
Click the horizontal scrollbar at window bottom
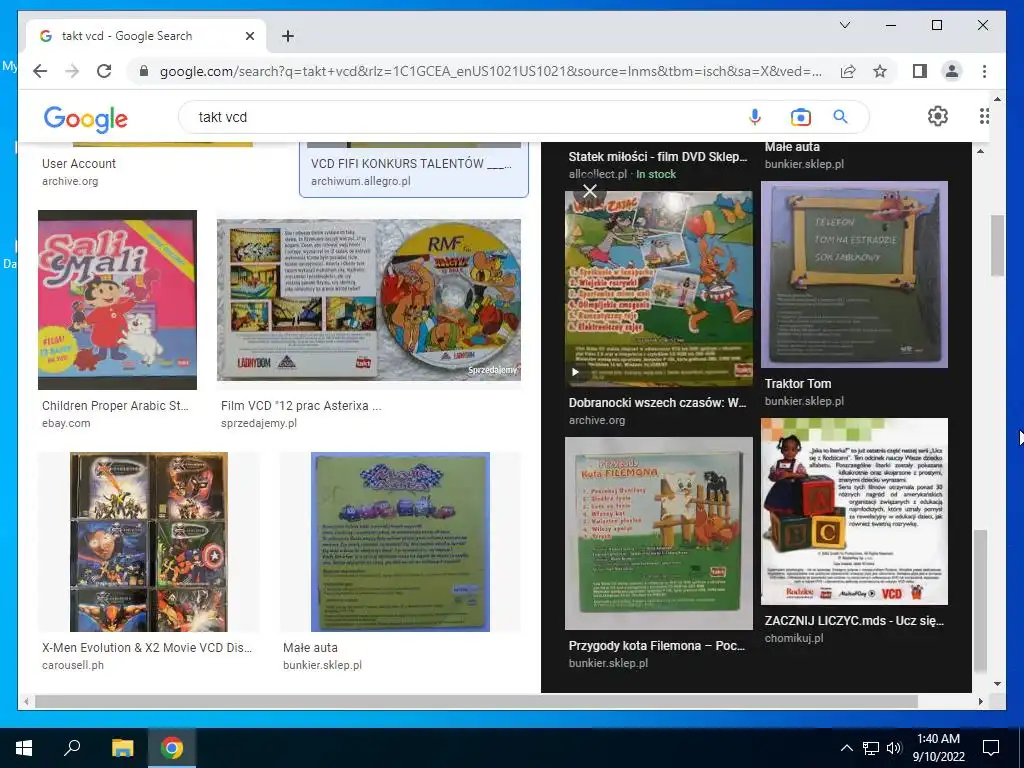476,701
